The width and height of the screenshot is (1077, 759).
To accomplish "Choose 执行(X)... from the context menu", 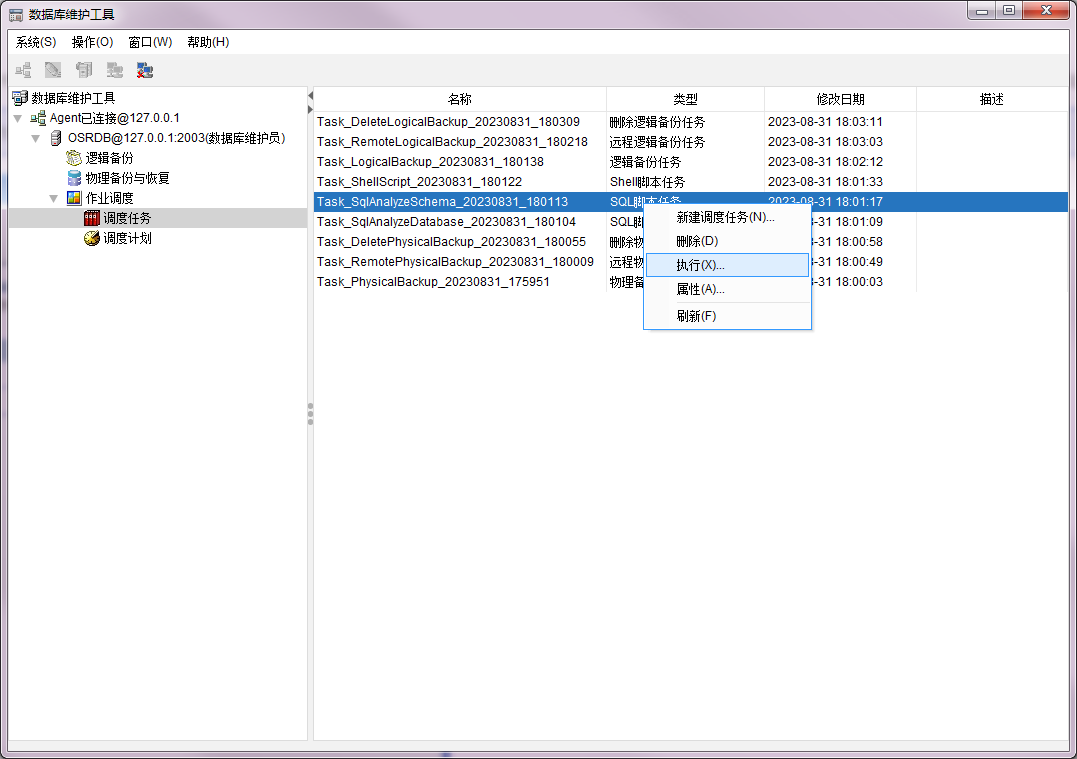I will coord(700,265).
